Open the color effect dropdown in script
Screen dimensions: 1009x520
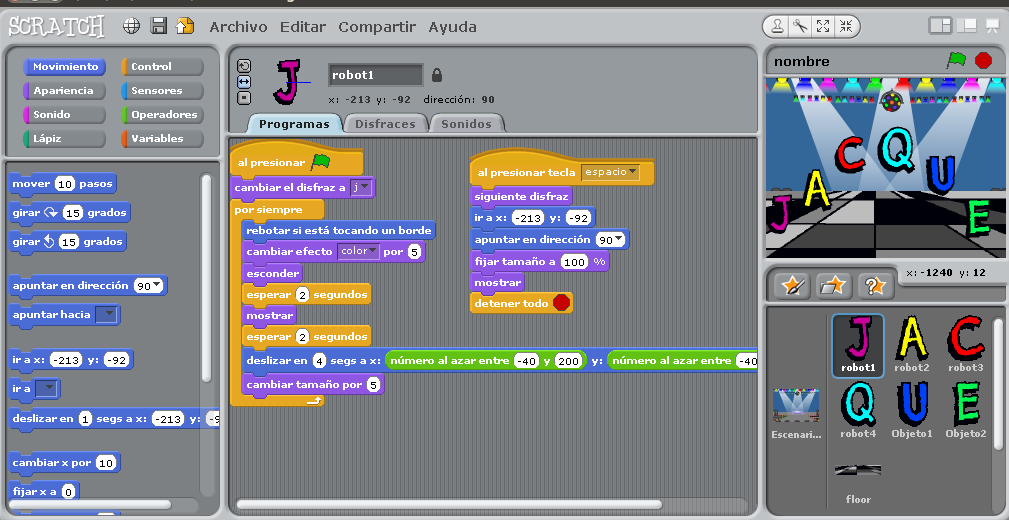[358, 251]
